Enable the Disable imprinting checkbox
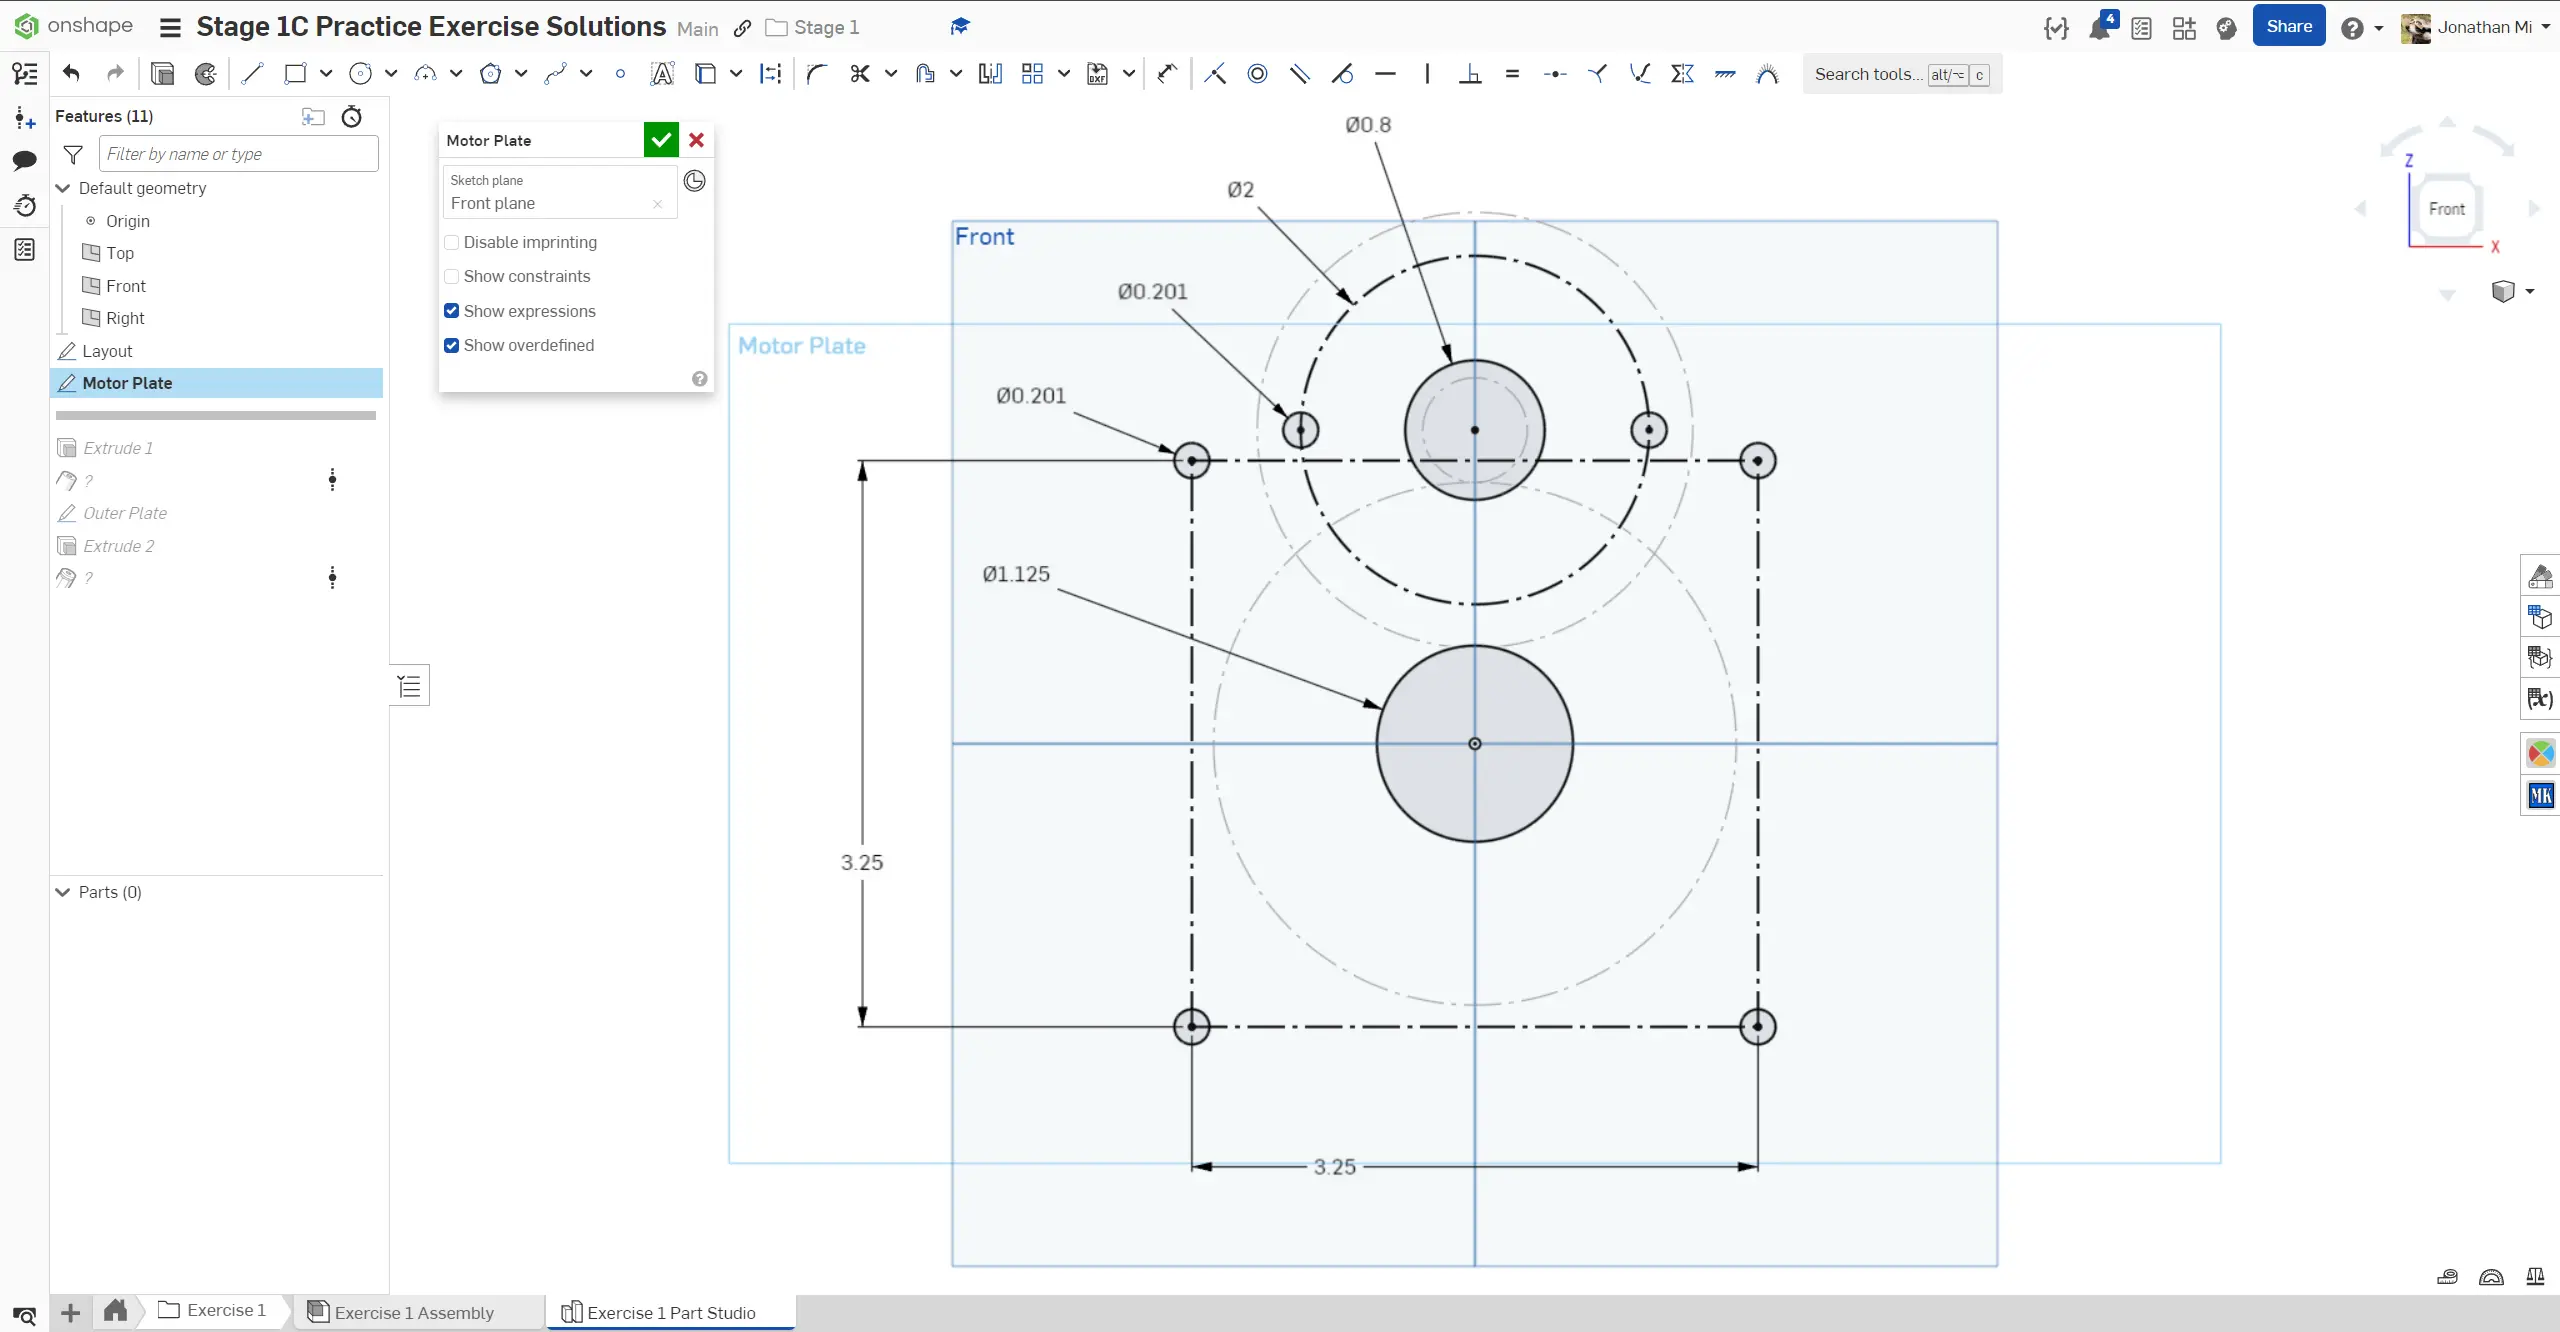This screenshot has height=1332, width=2560. click(452, 242)
